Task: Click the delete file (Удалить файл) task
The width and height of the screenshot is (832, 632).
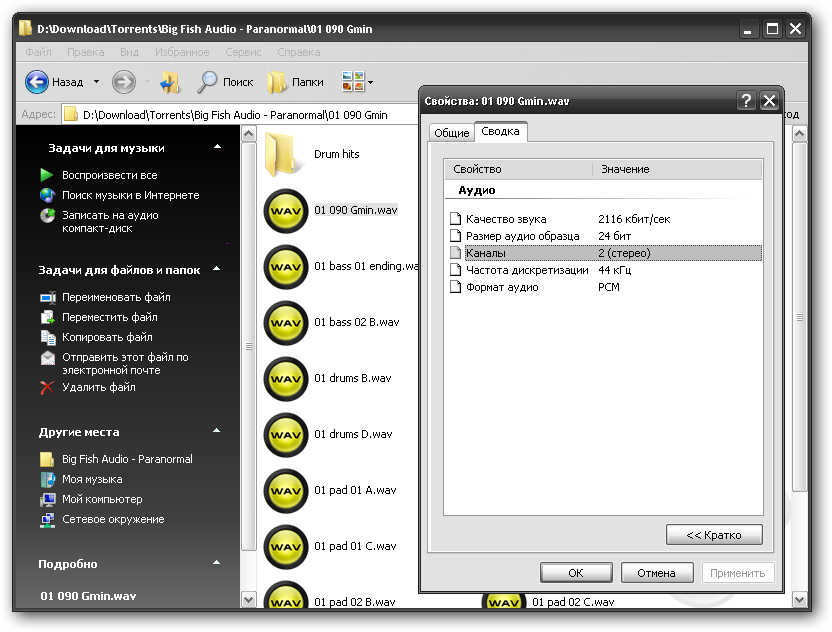Action: 98,387
